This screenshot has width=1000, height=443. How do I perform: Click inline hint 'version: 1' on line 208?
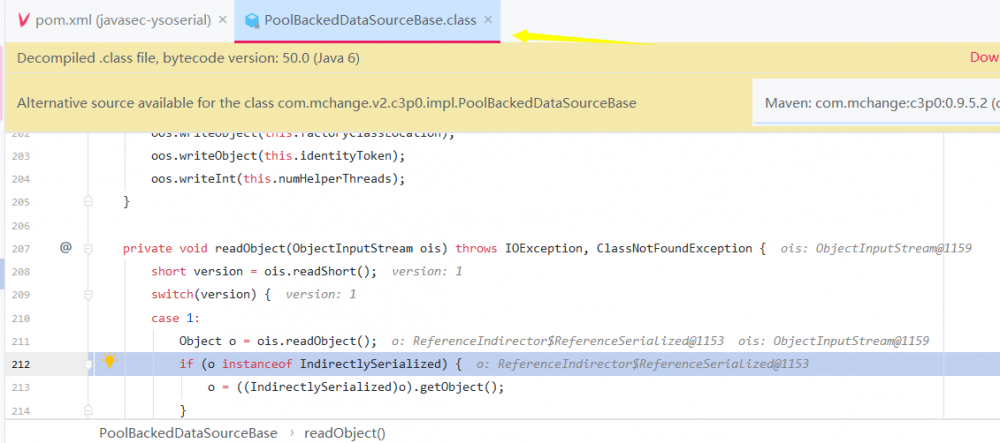pyautogui.click(x=427, y=271)
